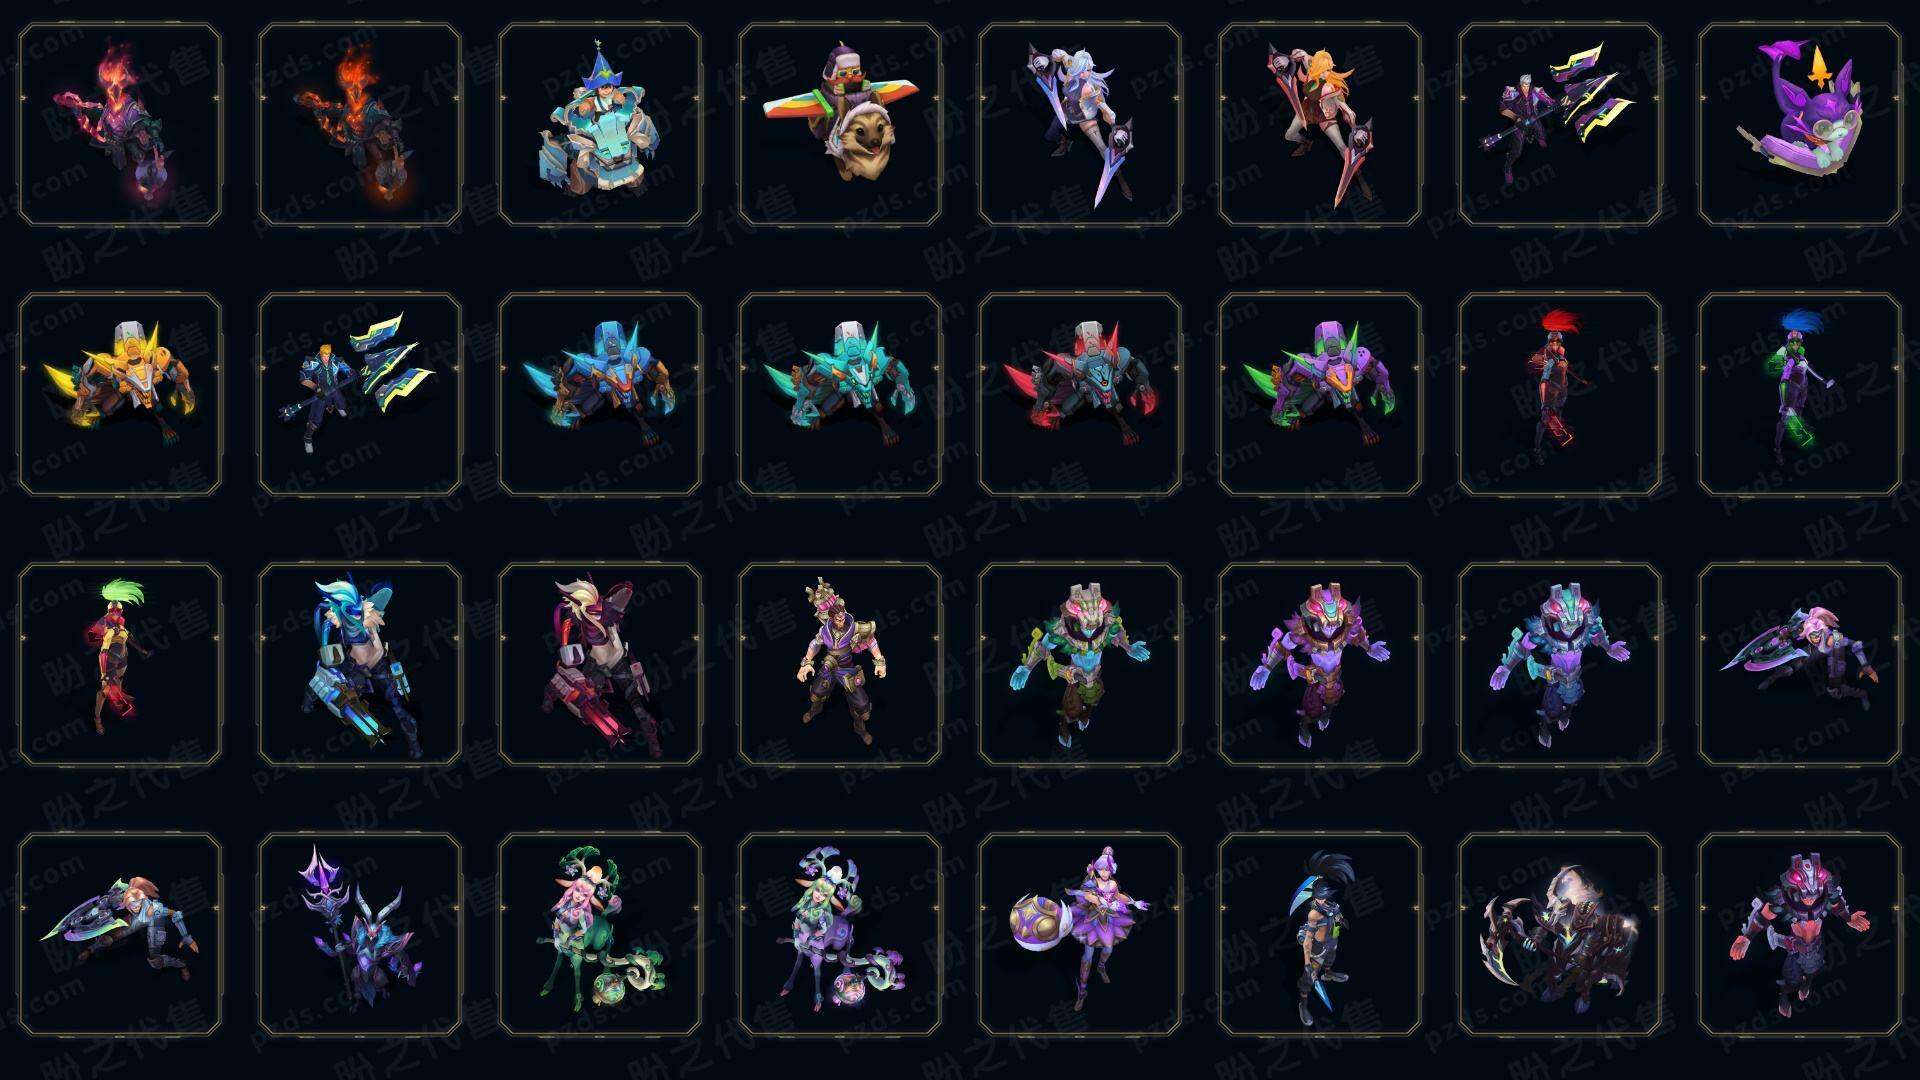Select the rainbow plane hedgehog pilot skin

(x=840, y=124)
